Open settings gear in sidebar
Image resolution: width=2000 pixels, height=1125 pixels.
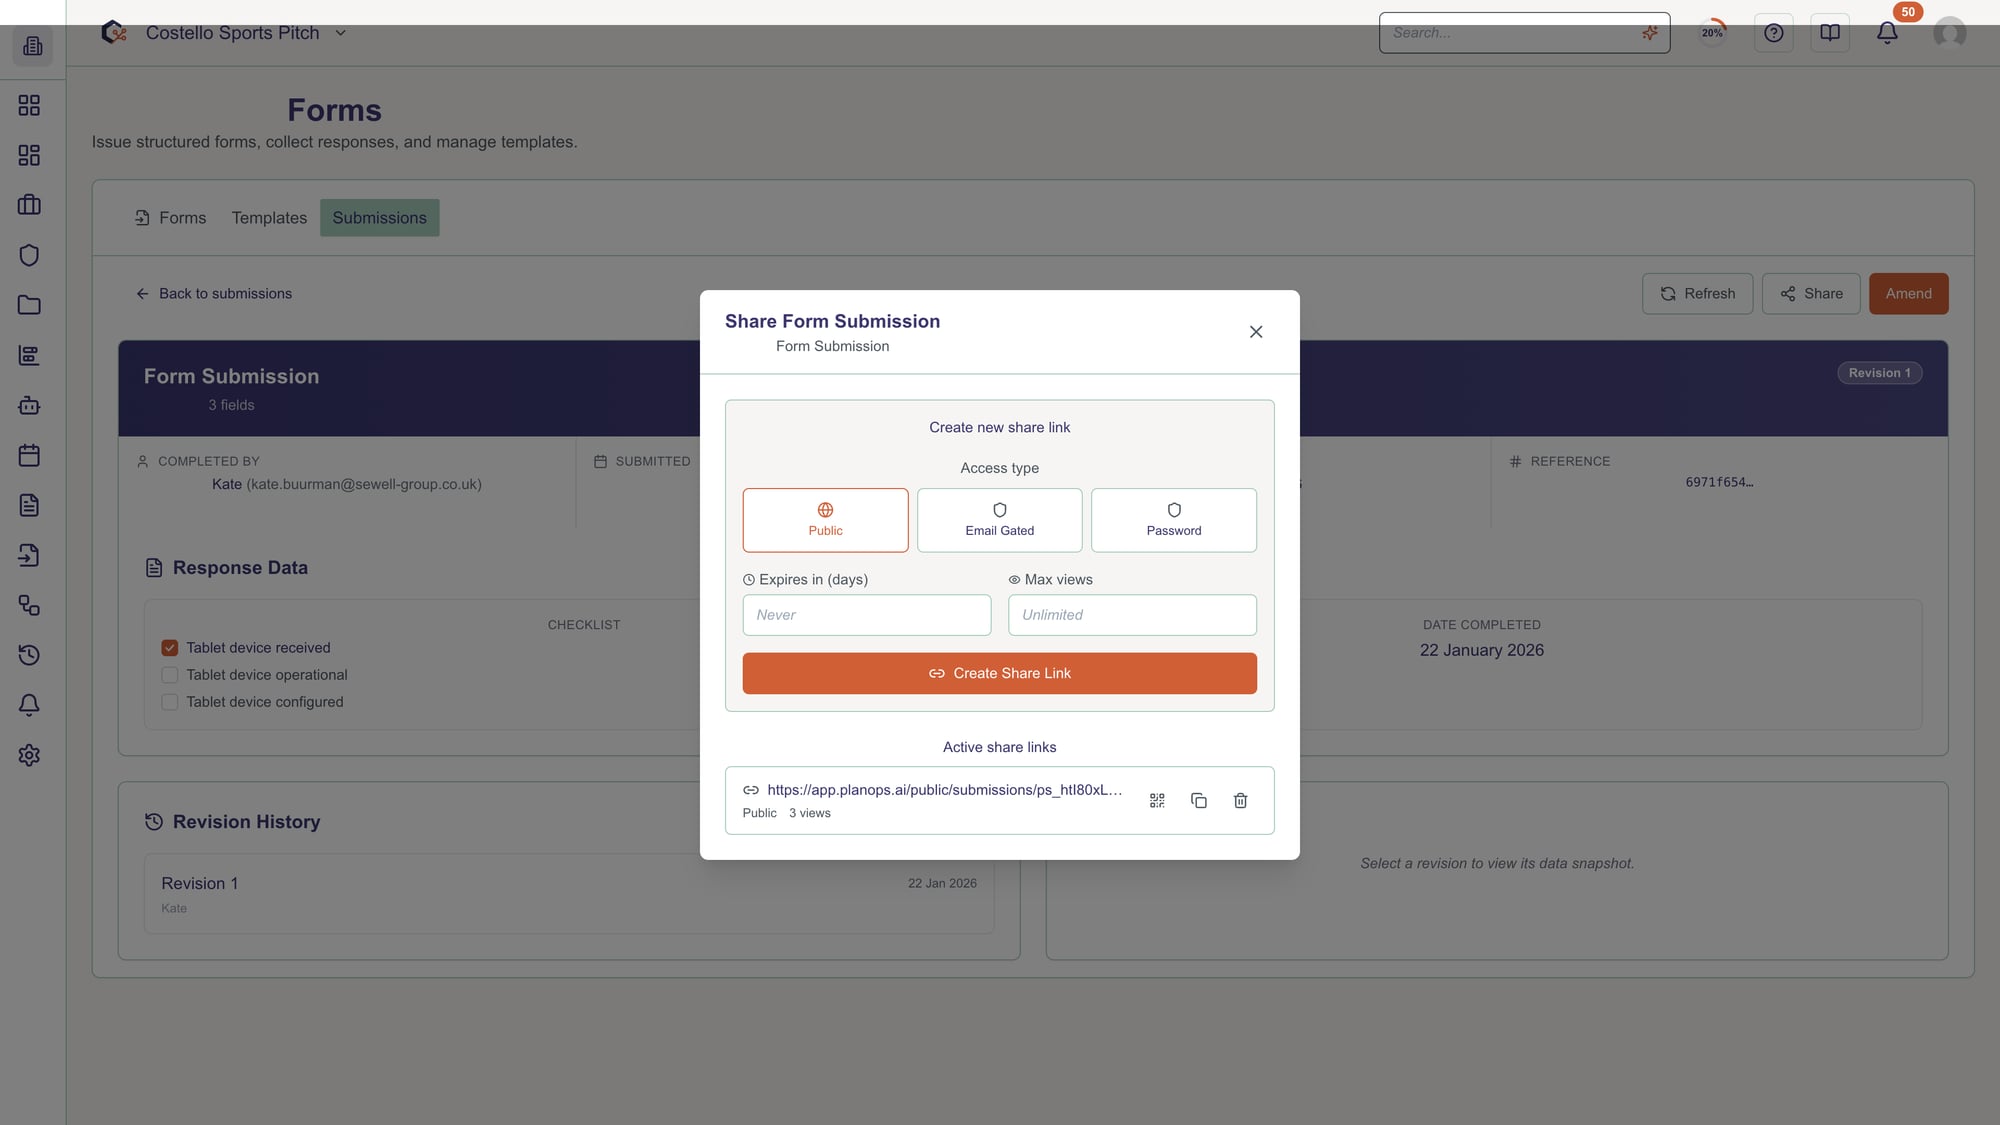pyautogui.click(x=29, y=756)
